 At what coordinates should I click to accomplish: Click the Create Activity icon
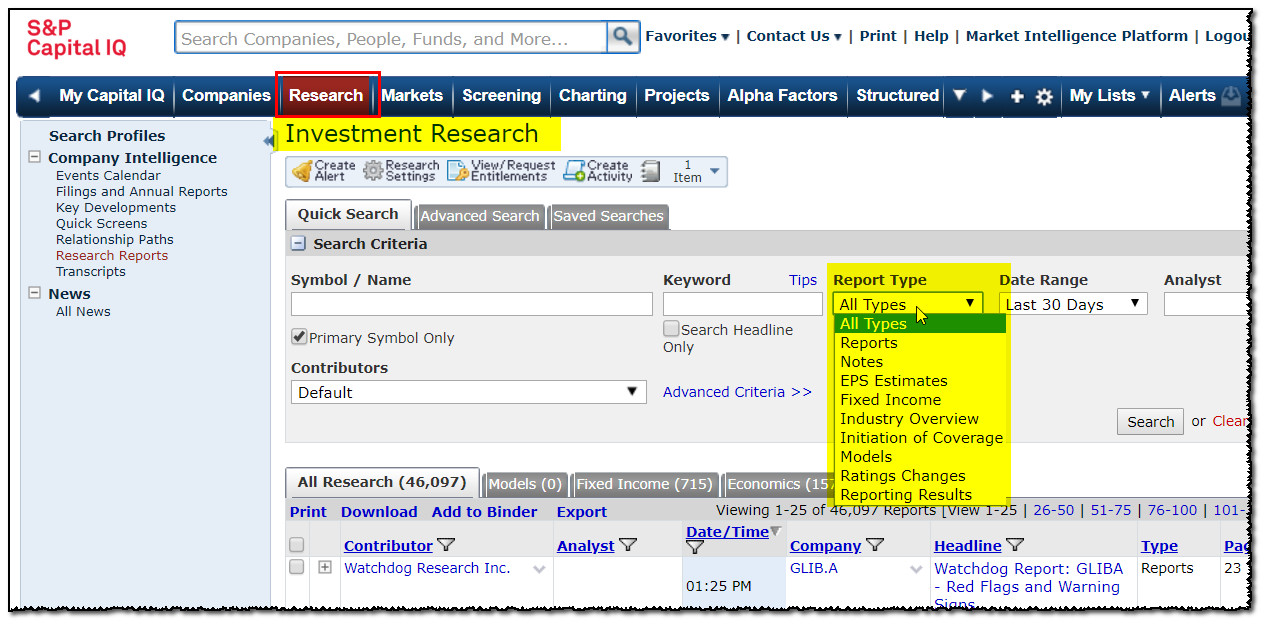574,172
